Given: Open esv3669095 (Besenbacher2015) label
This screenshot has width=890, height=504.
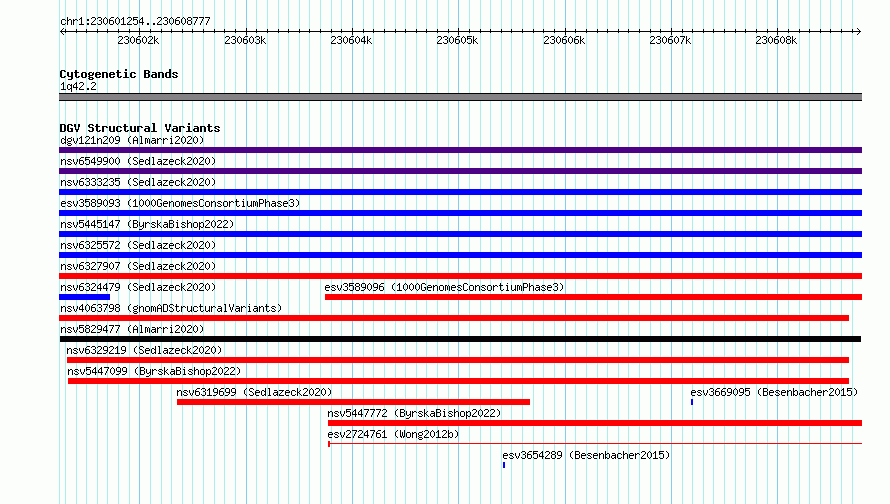Looking at the screenshot, I should [x=774, y=392].
